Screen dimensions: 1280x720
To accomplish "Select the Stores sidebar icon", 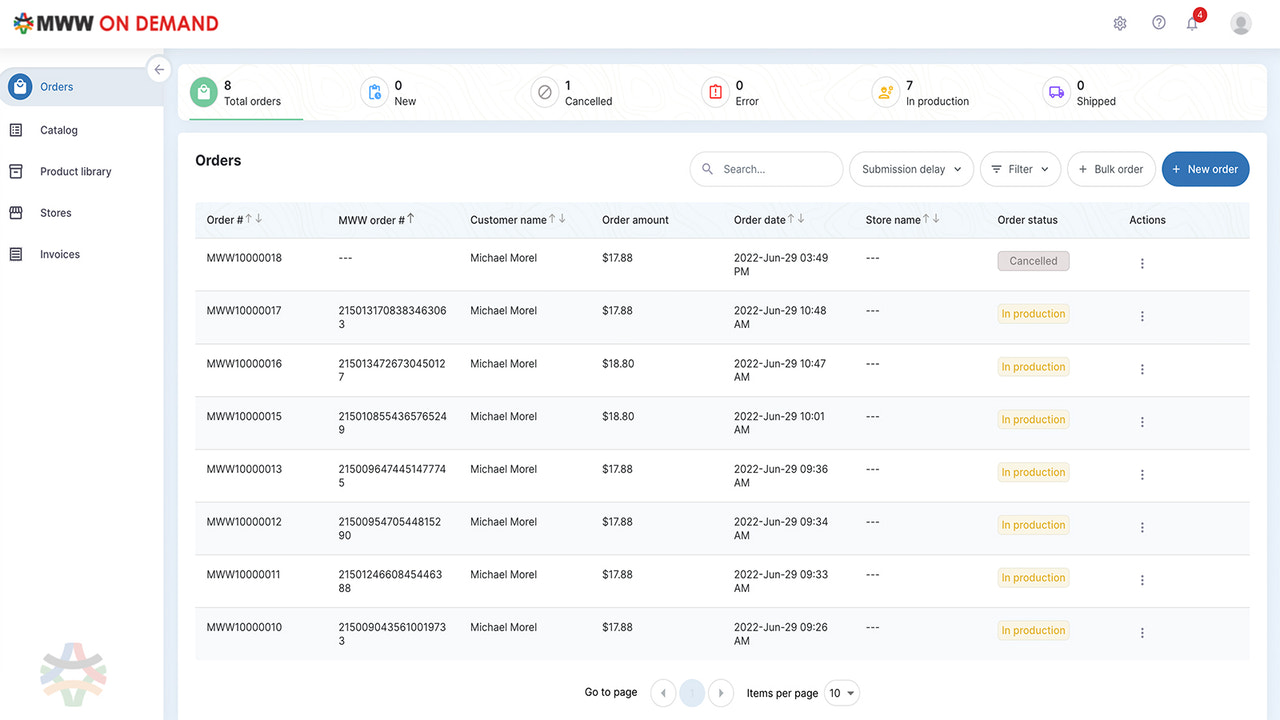I will [15, 212].
